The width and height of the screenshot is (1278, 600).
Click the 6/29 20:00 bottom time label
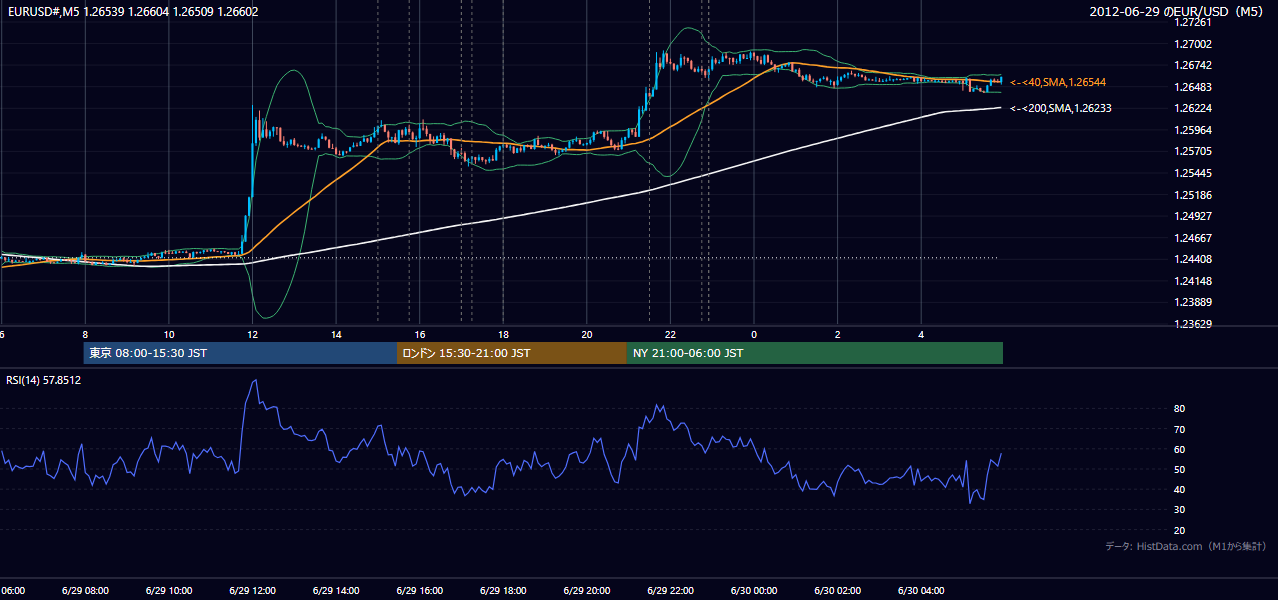pyautogui.click(x=587, y=590)
